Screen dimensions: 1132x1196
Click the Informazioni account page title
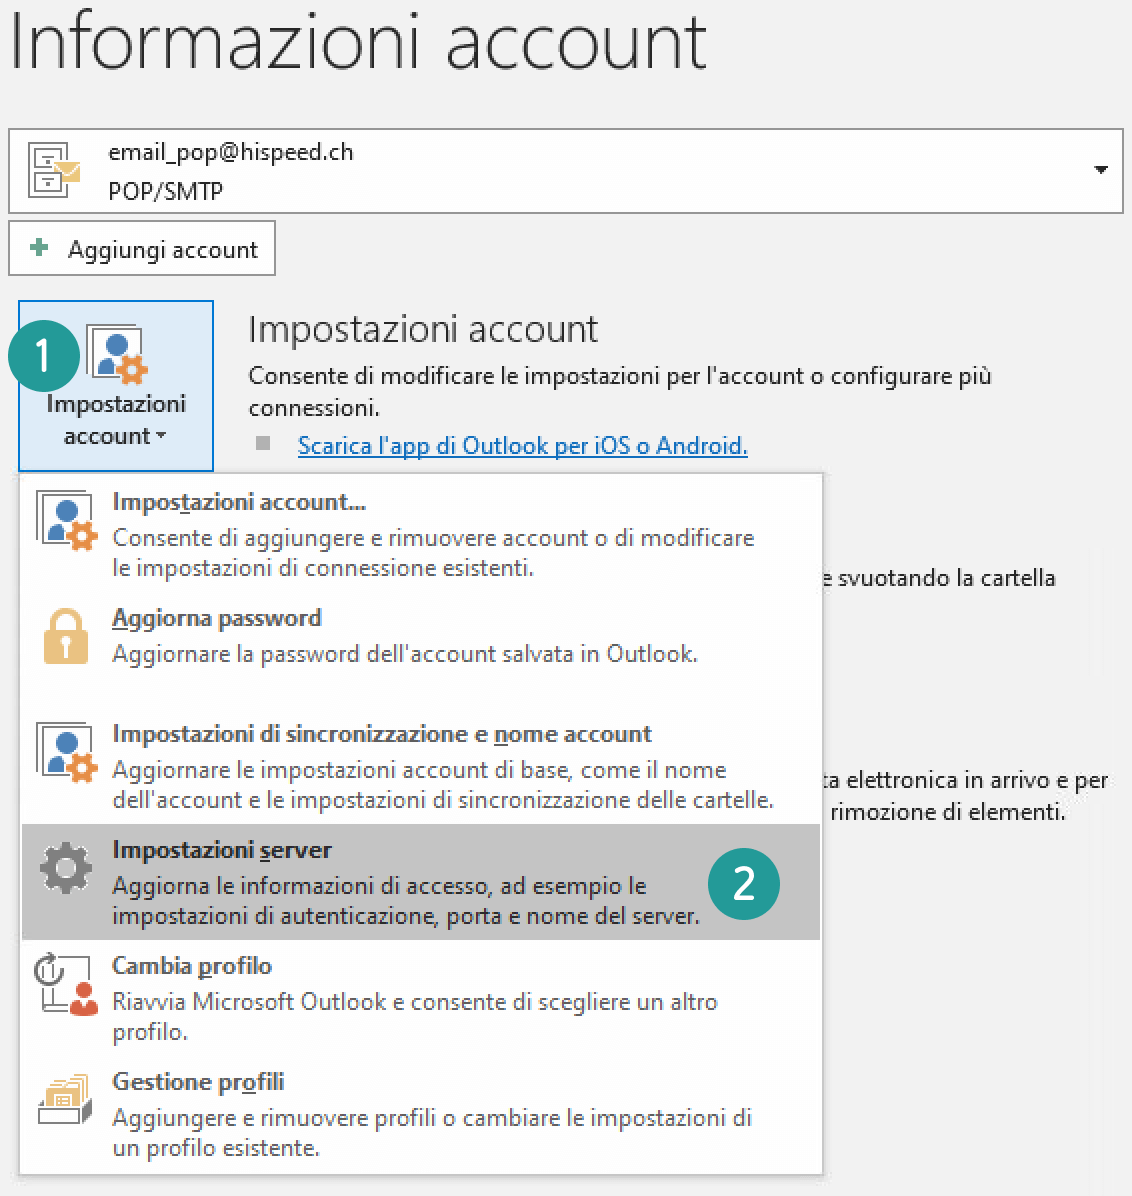tap(359, 43)
